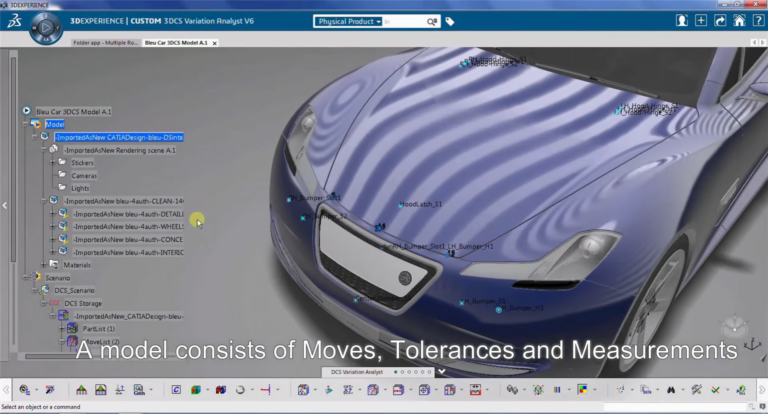The height and width of the screenshot is (414, 768).
Task: Click the red-green cube icon
Action: coord(195,390)
